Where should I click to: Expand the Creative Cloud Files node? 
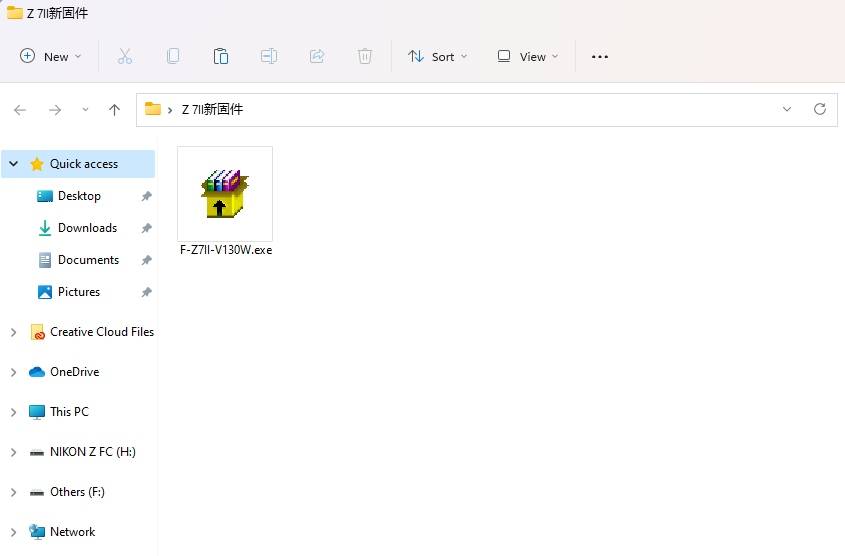coord(13,332)
